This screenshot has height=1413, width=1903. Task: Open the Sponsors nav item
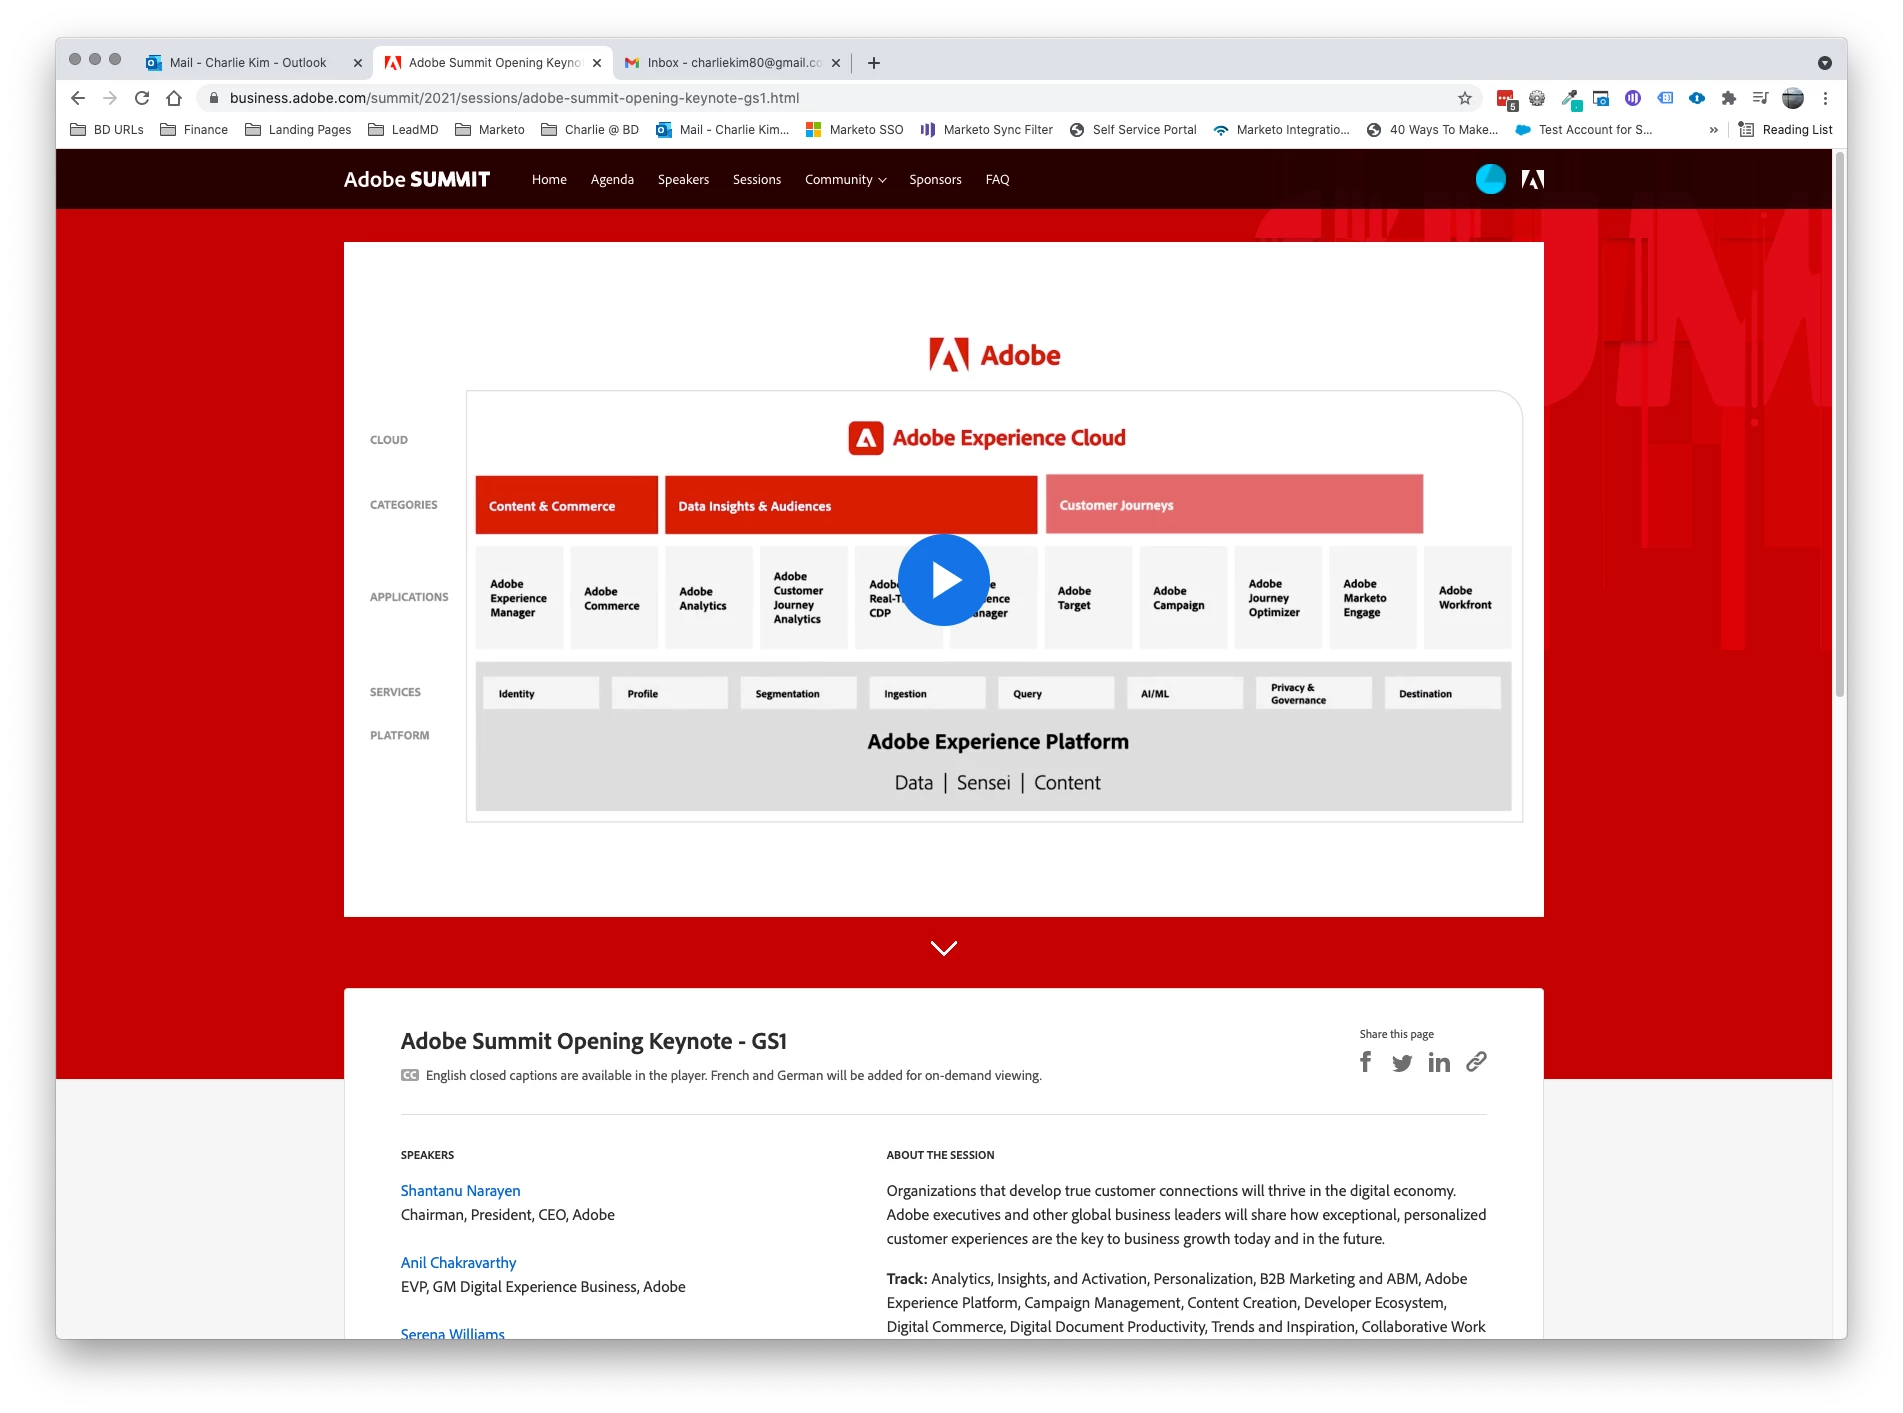[x=935, y=180]
